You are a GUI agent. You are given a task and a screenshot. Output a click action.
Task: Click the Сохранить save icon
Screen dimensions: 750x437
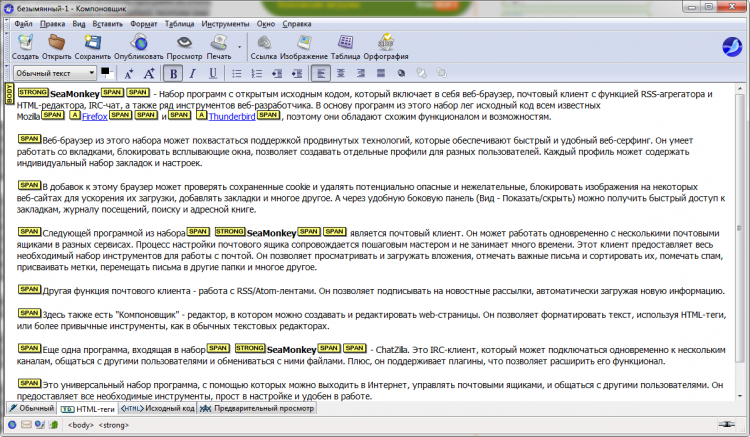point(92,43)
